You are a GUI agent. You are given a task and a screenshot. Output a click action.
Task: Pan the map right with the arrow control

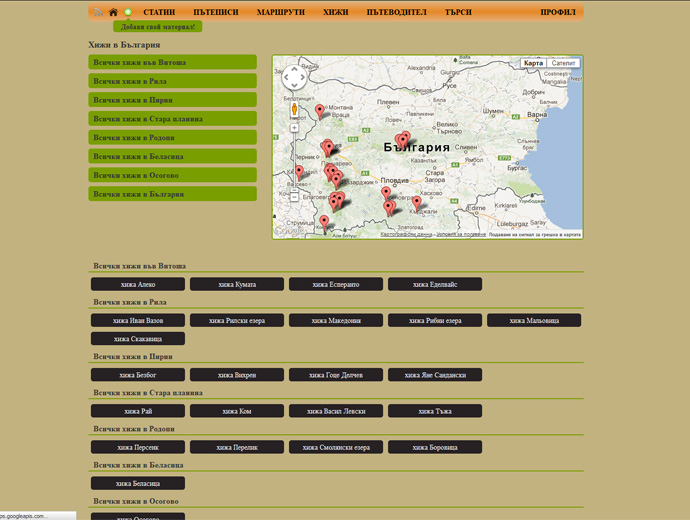tap(303, 77)
